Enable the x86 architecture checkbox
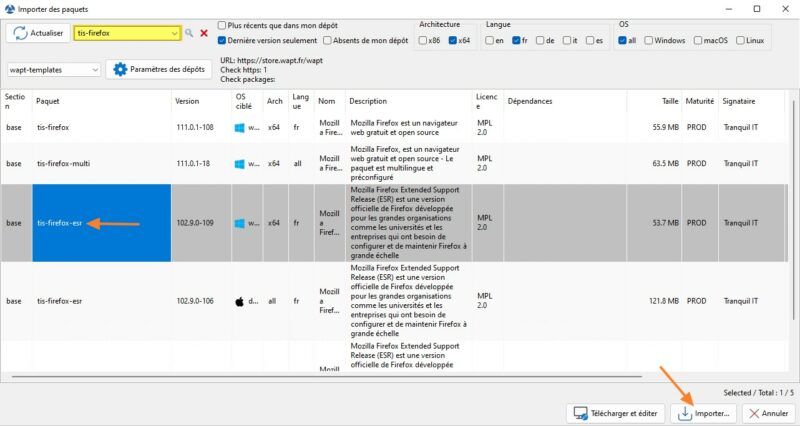The width and height of the screenshot is (800, 426). click(423, 40)
